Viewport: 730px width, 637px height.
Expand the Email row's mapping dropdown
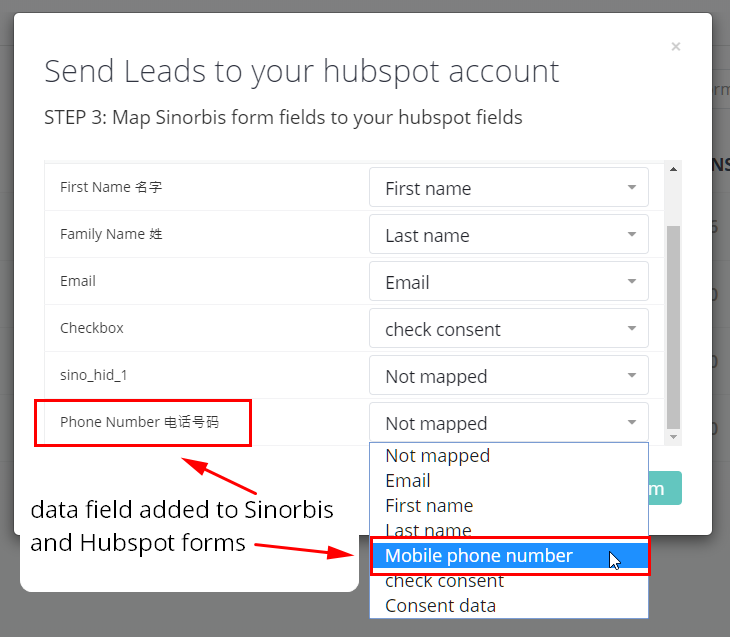(x=508, y=282)
